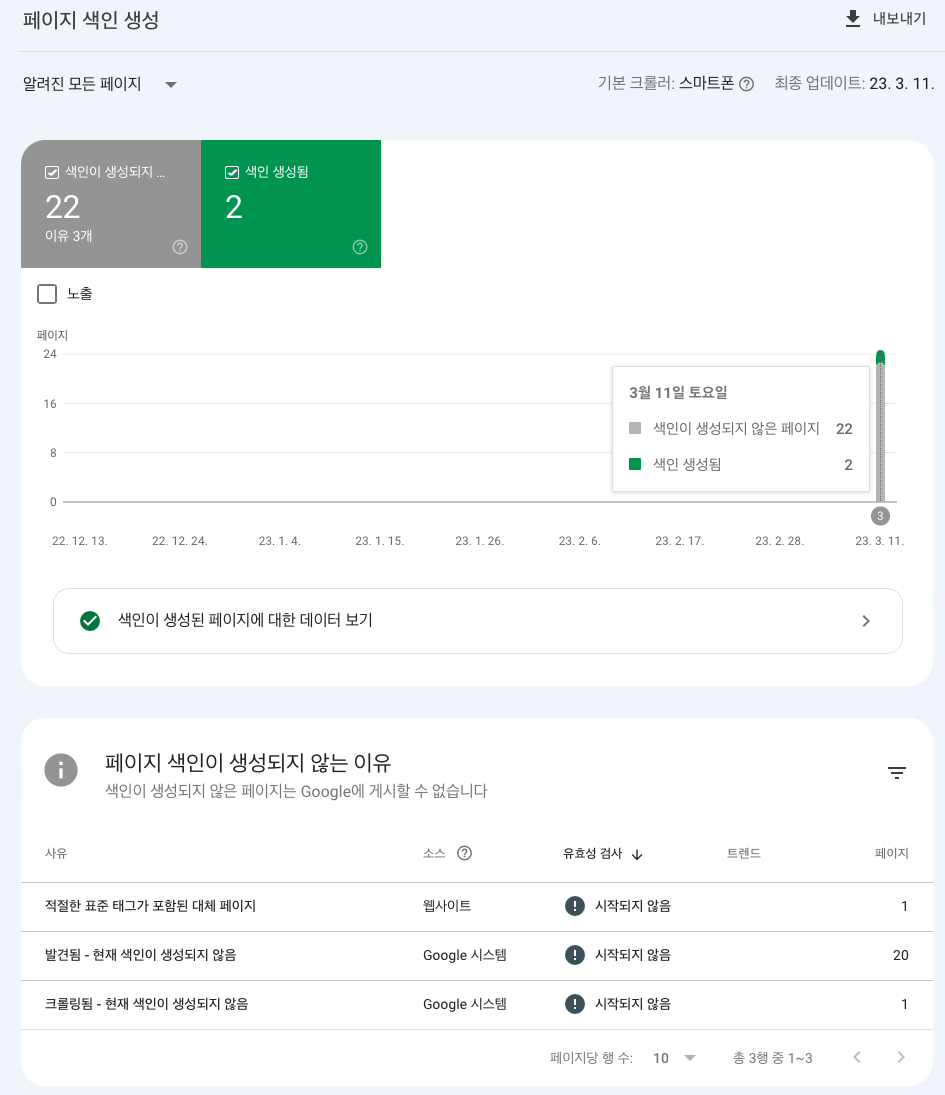This screenshot has height=1095, width=945.
Task: Click the info icon beside 페이지 색인이 생성되지 않는 이유
Action: tap(61, 770)
